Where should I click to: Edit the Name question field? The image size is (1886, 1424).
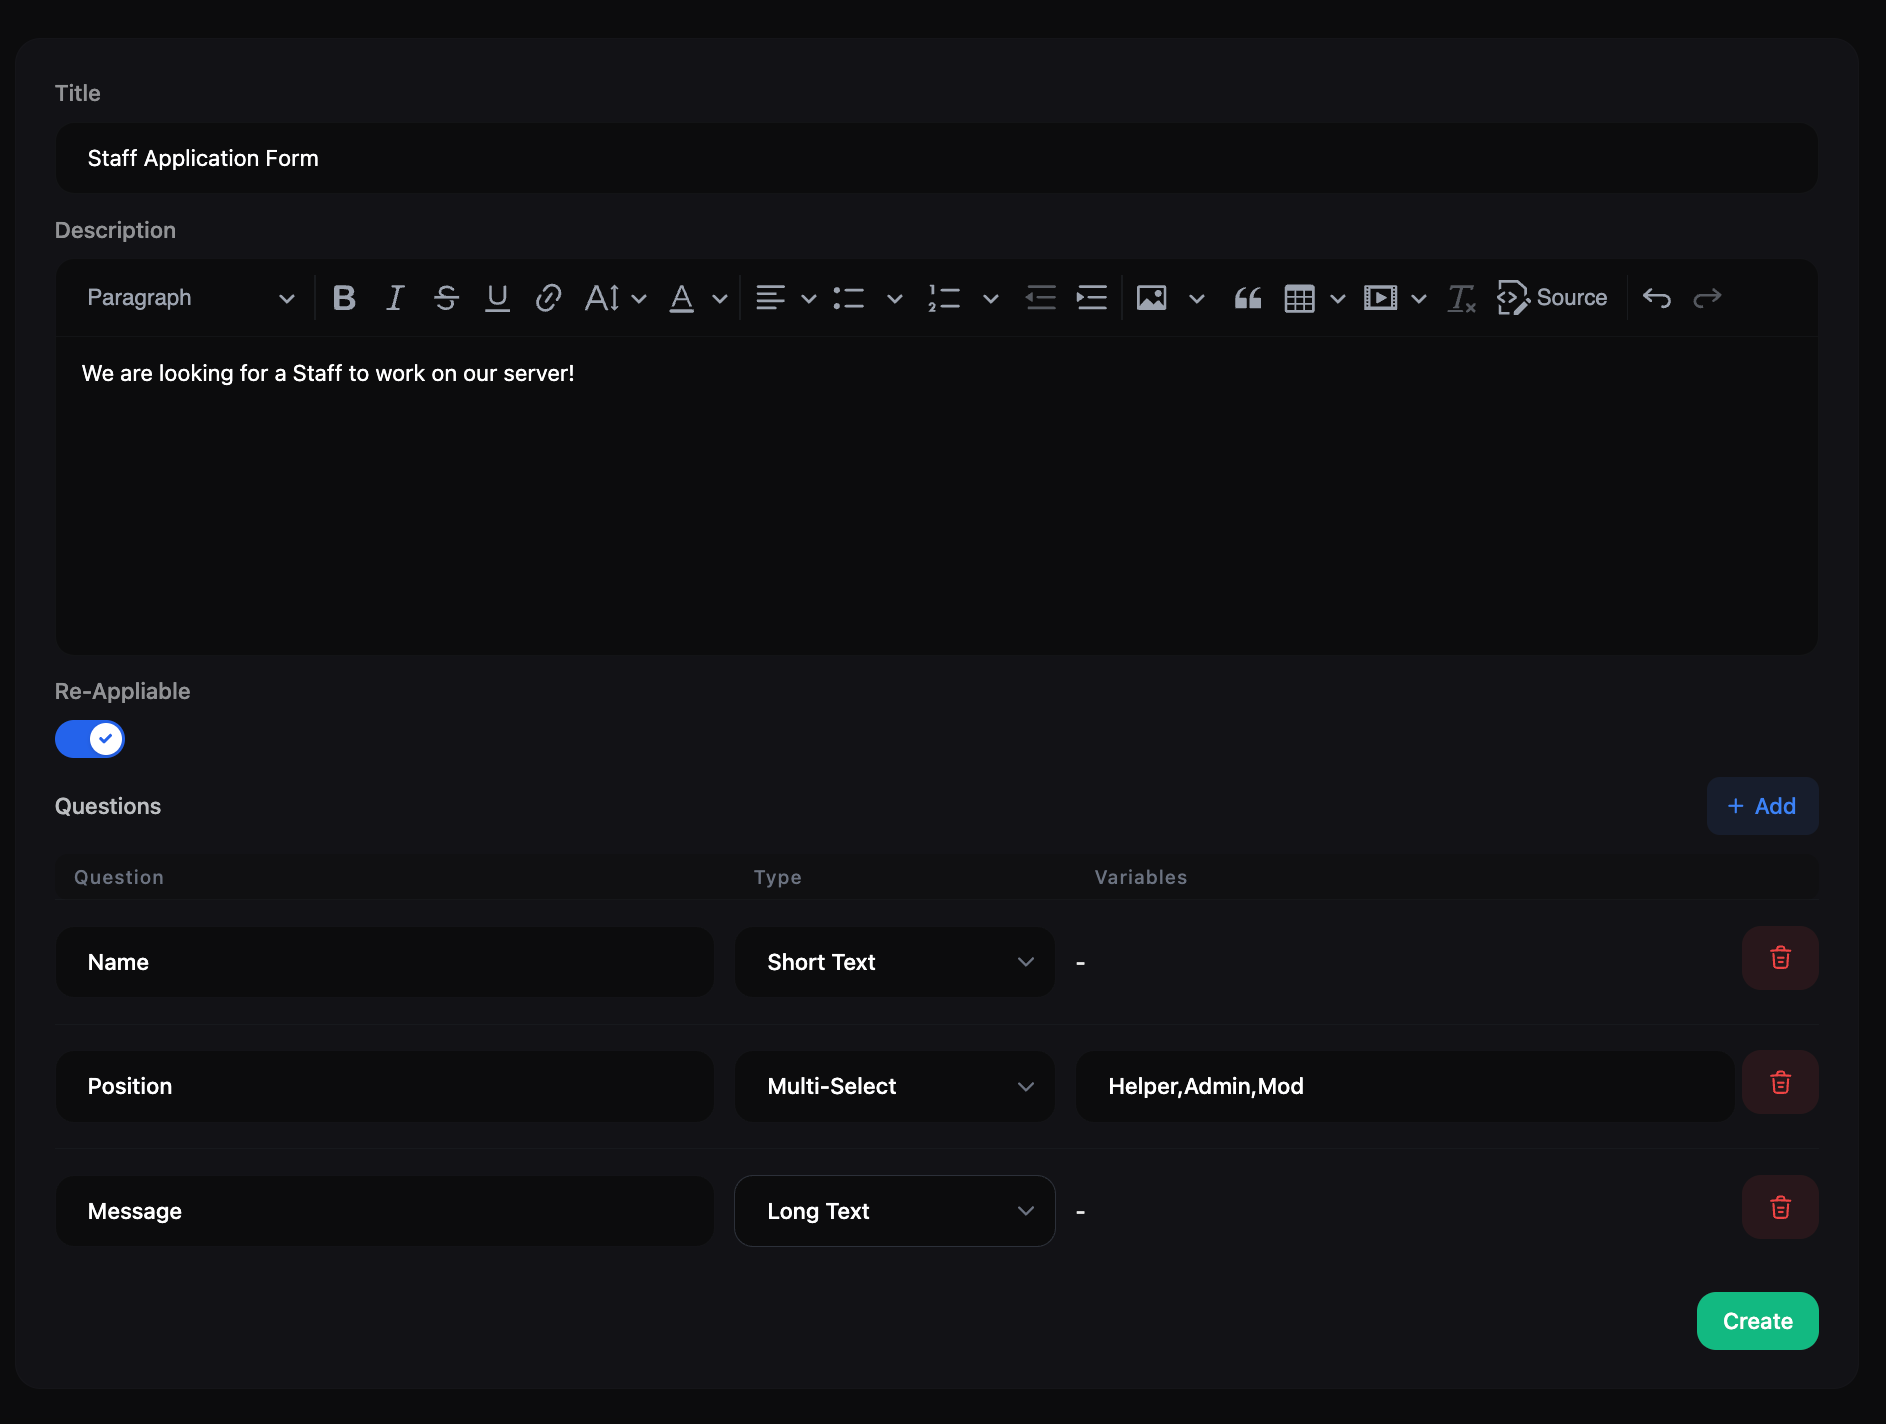(x=384, y=962)
